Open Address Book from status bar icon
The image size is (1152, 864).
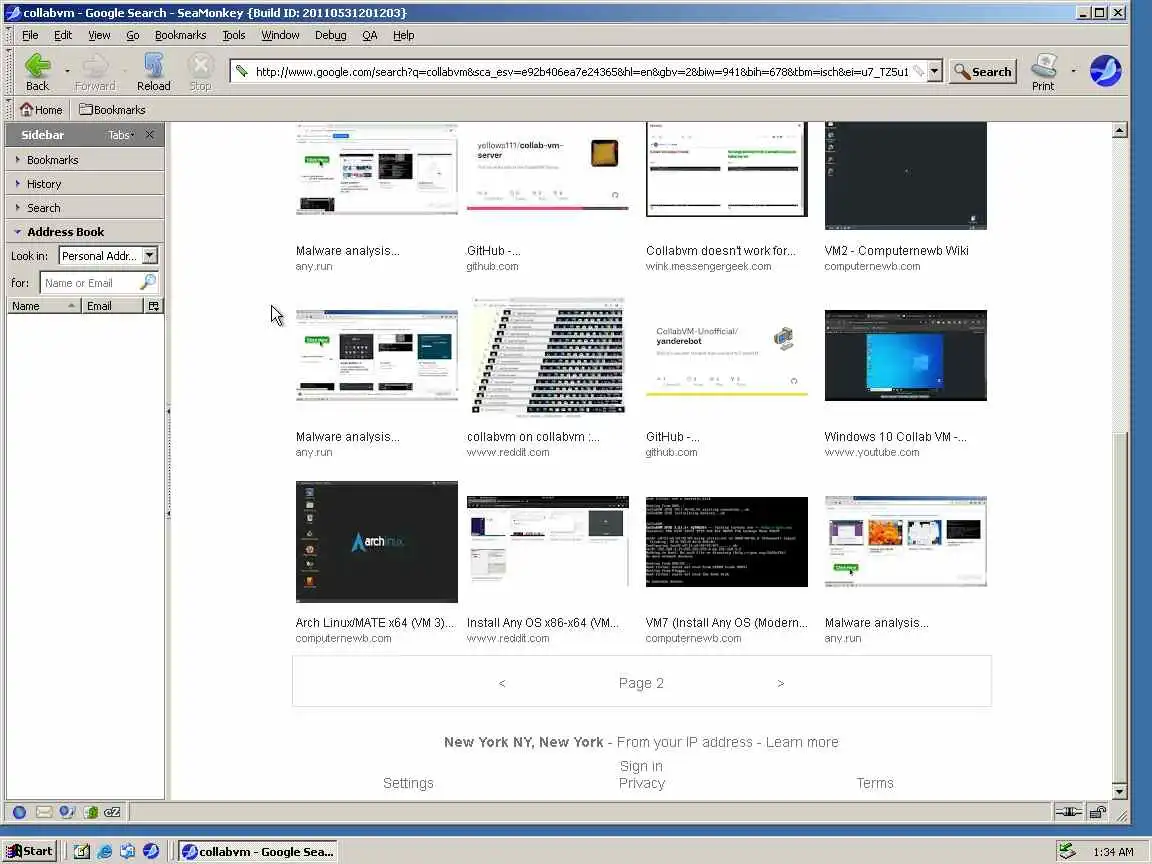click(90, 812)
